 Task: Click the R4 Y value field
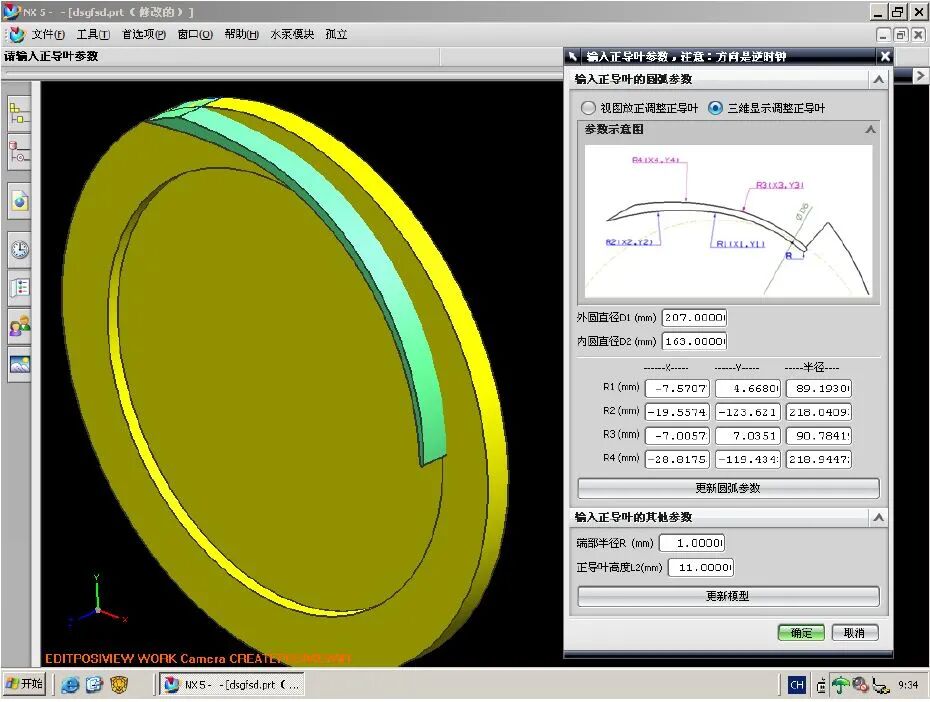(748, 460)
